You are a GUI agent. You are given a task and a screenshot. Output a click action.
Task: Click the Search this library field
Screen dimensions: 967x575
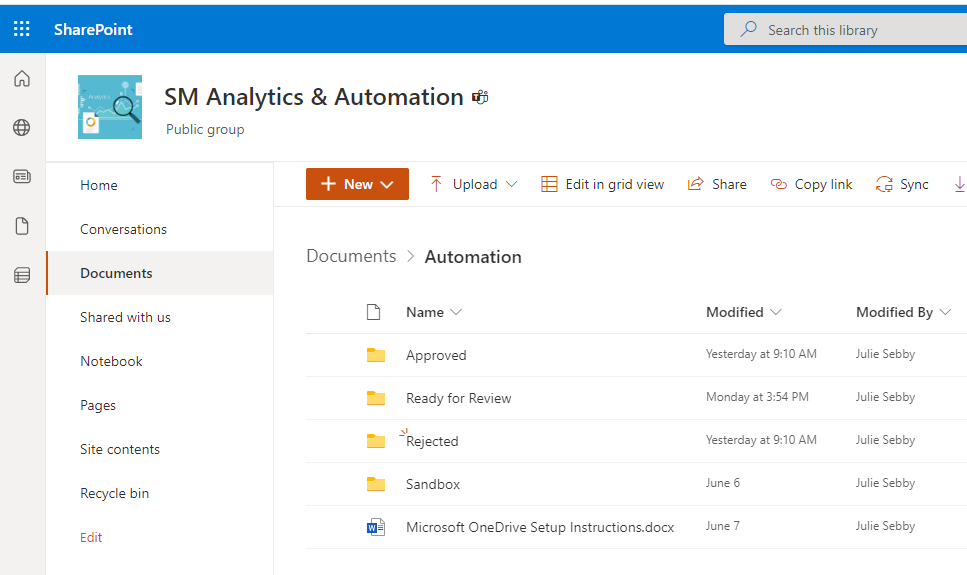coord(846,30)
